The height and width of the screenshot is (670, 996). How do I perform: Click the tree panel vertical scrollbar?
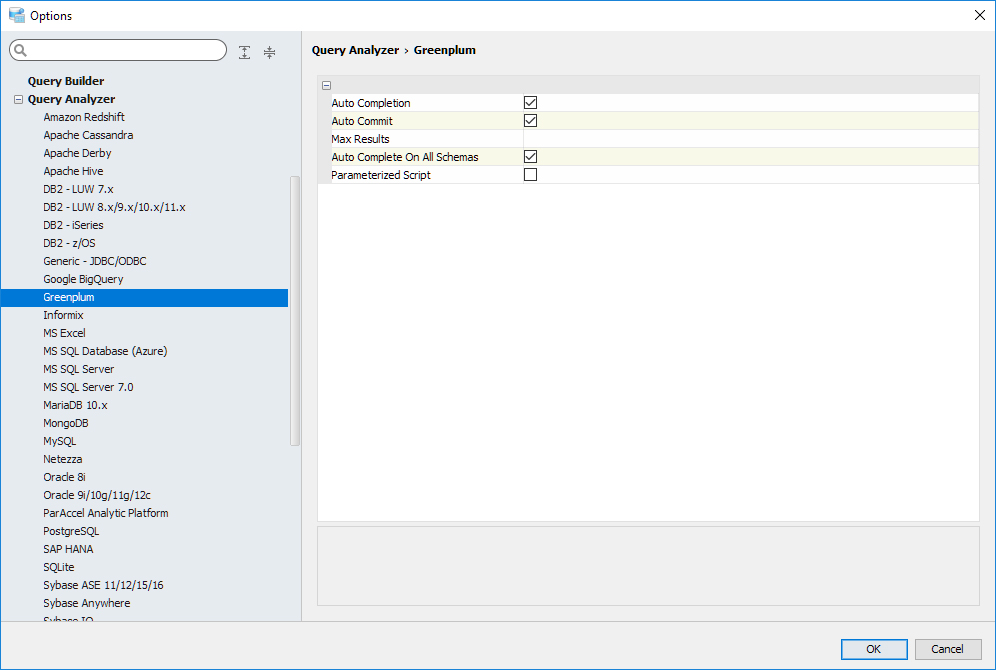[x=295, y=310]
